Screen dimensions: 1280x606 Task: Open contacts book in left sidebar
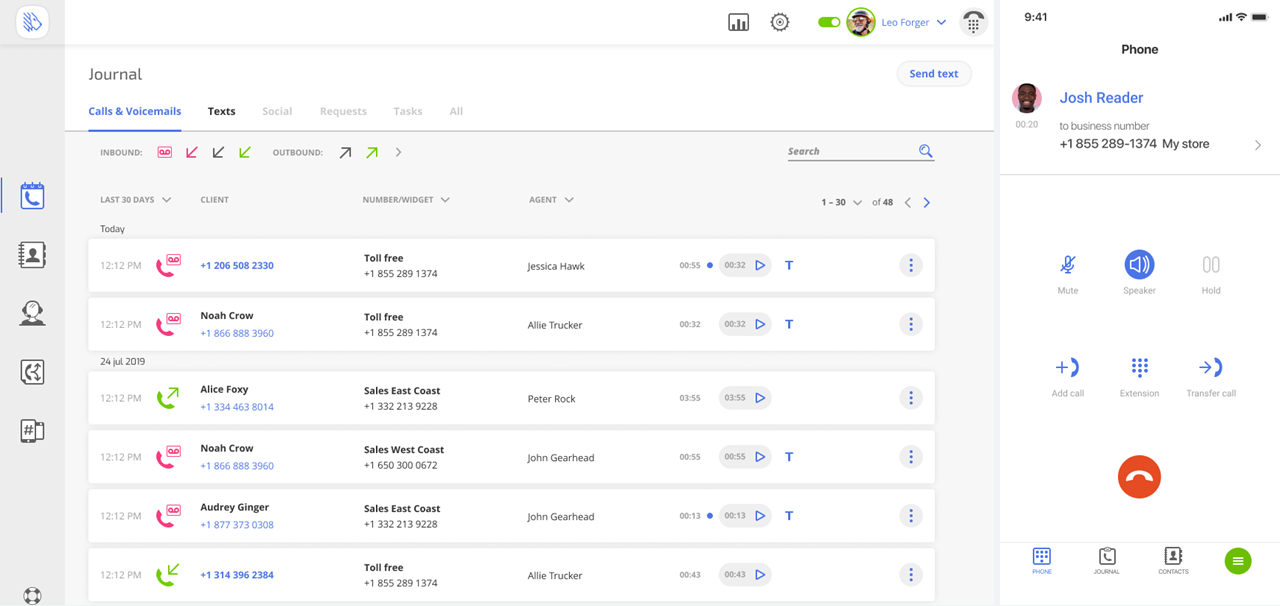point(32,255)
